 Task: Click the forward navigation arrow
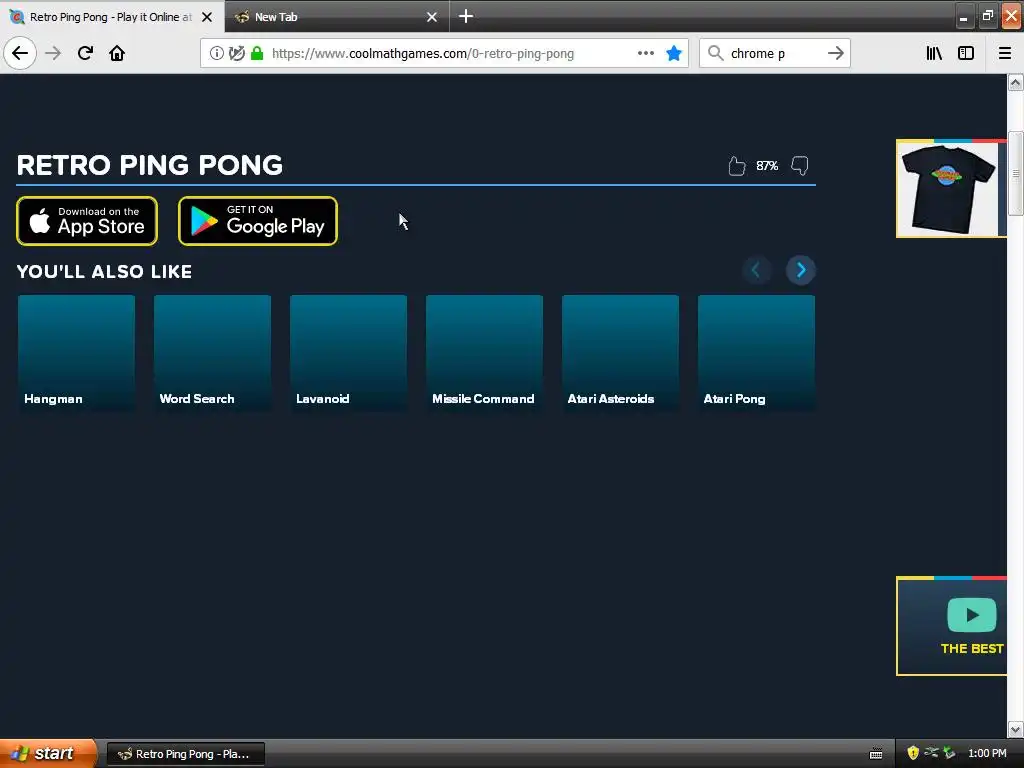click(54, 54)
